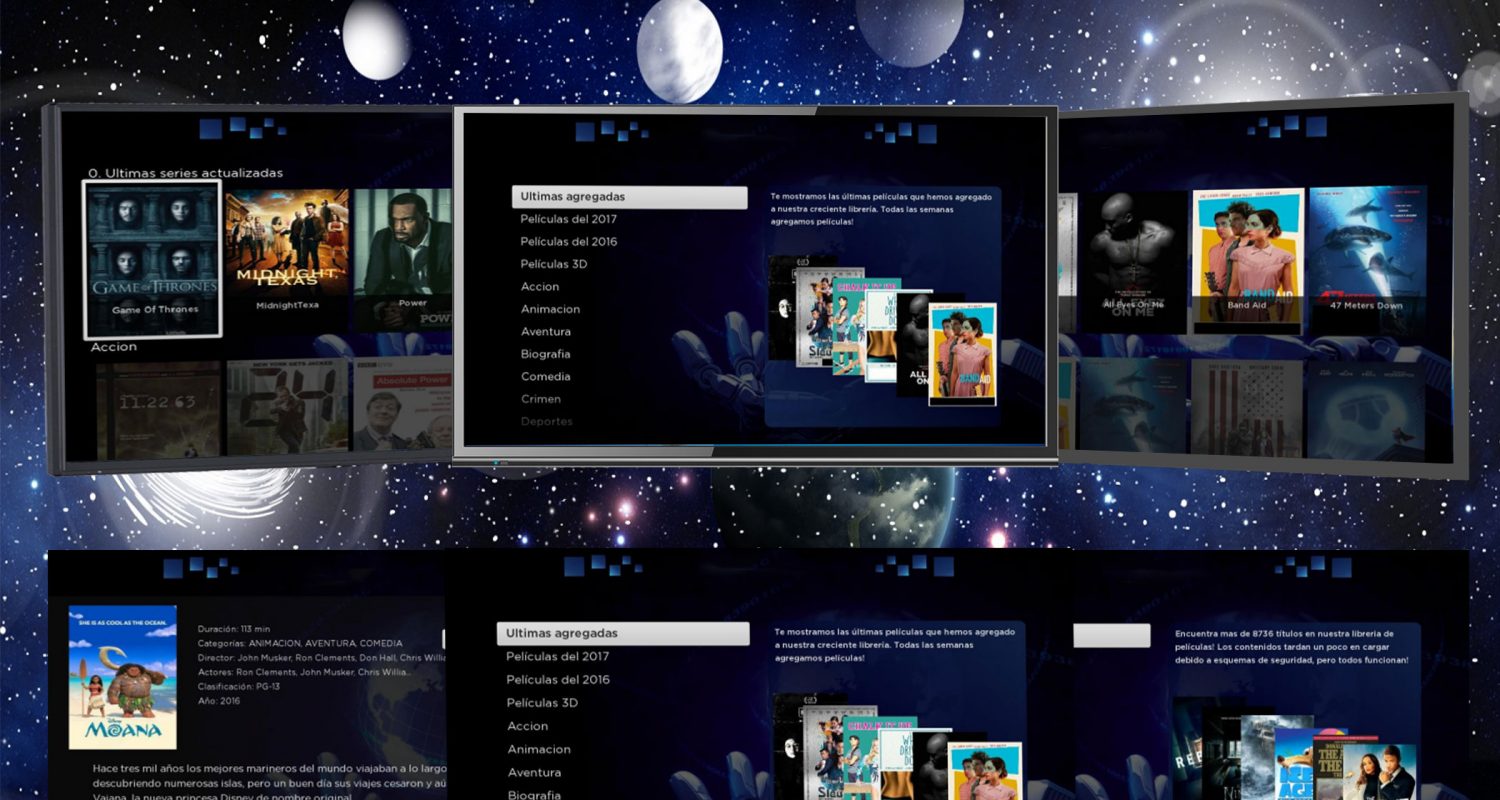
Task: Click '0. Ultimas series actualizadas' row title
Action: [x=186, y=173]
